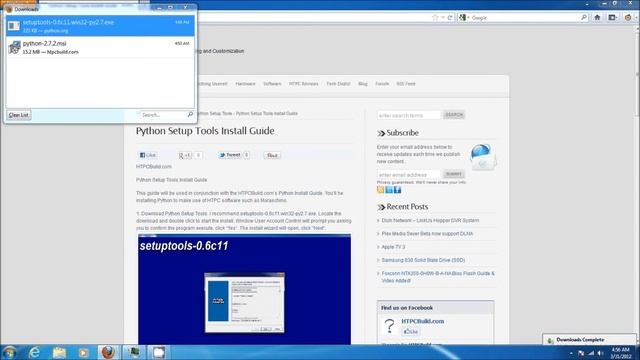Screen dimensions: 640x360
Task: Click the Twitter icon under Subscribe
Action: click(389, 190)
